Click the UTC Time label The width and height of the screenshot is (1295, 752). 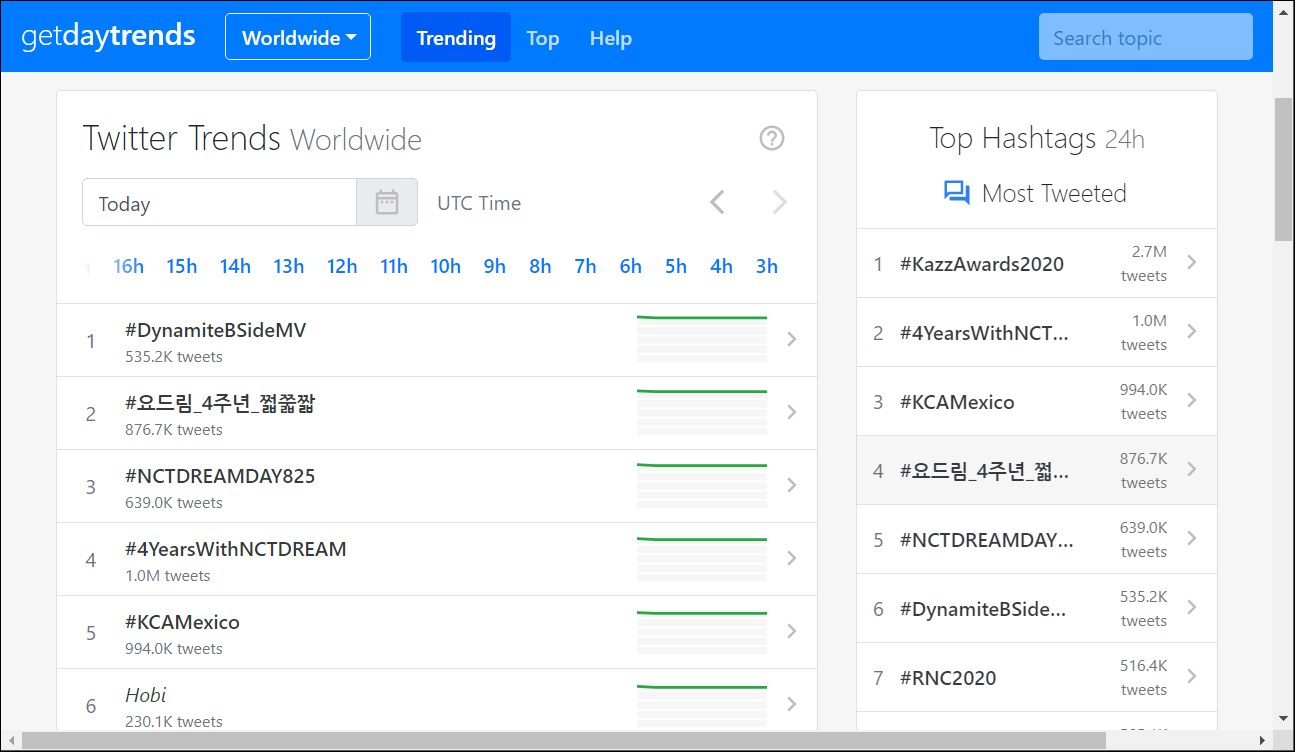pos(479,203)
